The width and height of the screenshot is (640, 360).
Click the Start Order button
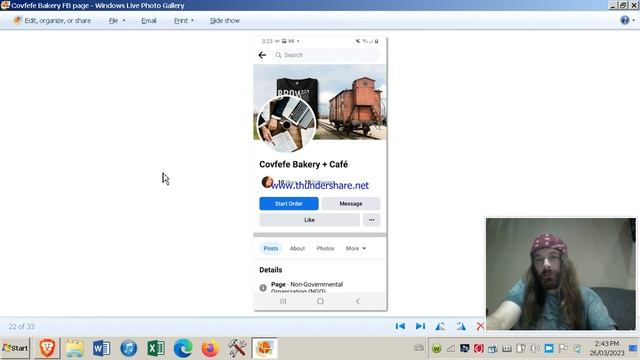pos(289,203)
